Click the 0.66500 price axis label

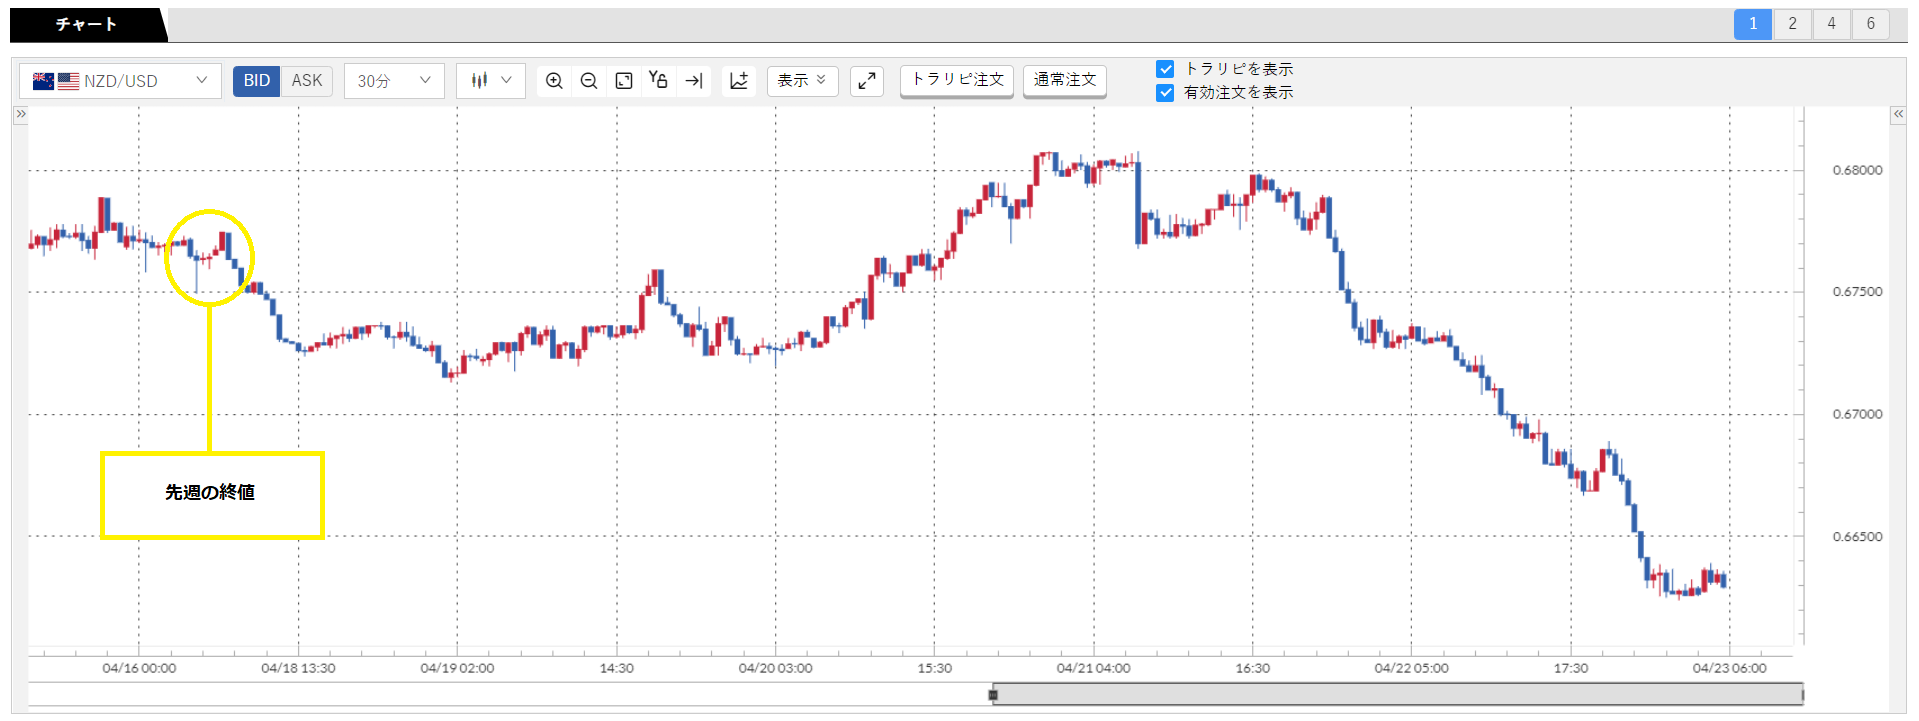click(x=1857, y=537)
